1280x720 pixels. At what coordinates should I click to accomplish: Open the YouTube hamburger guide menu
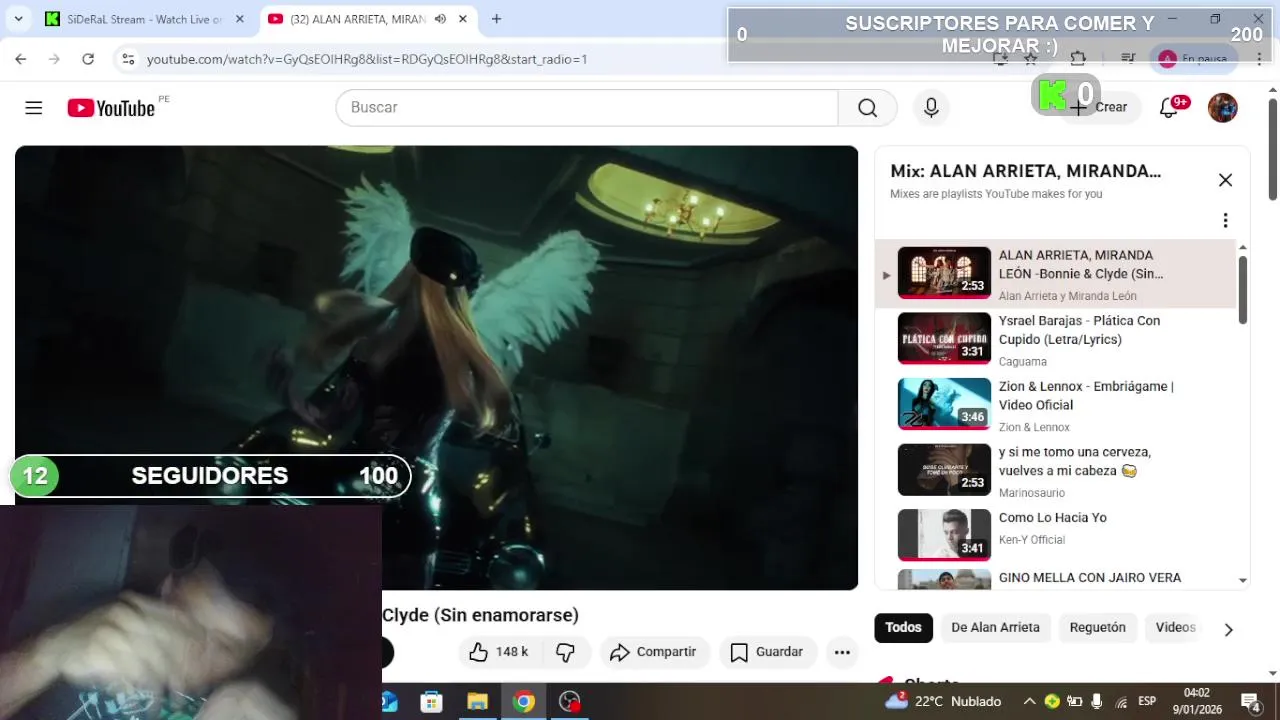34,107
